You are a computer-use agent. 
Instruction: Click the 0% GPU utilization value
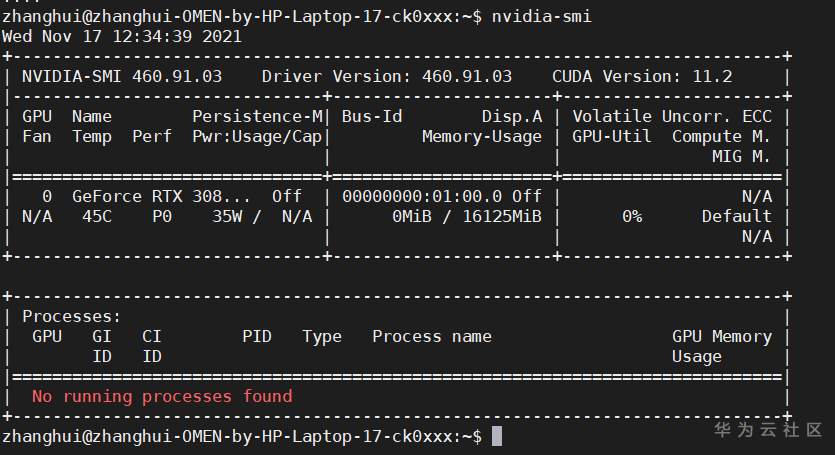pos(631,216)
